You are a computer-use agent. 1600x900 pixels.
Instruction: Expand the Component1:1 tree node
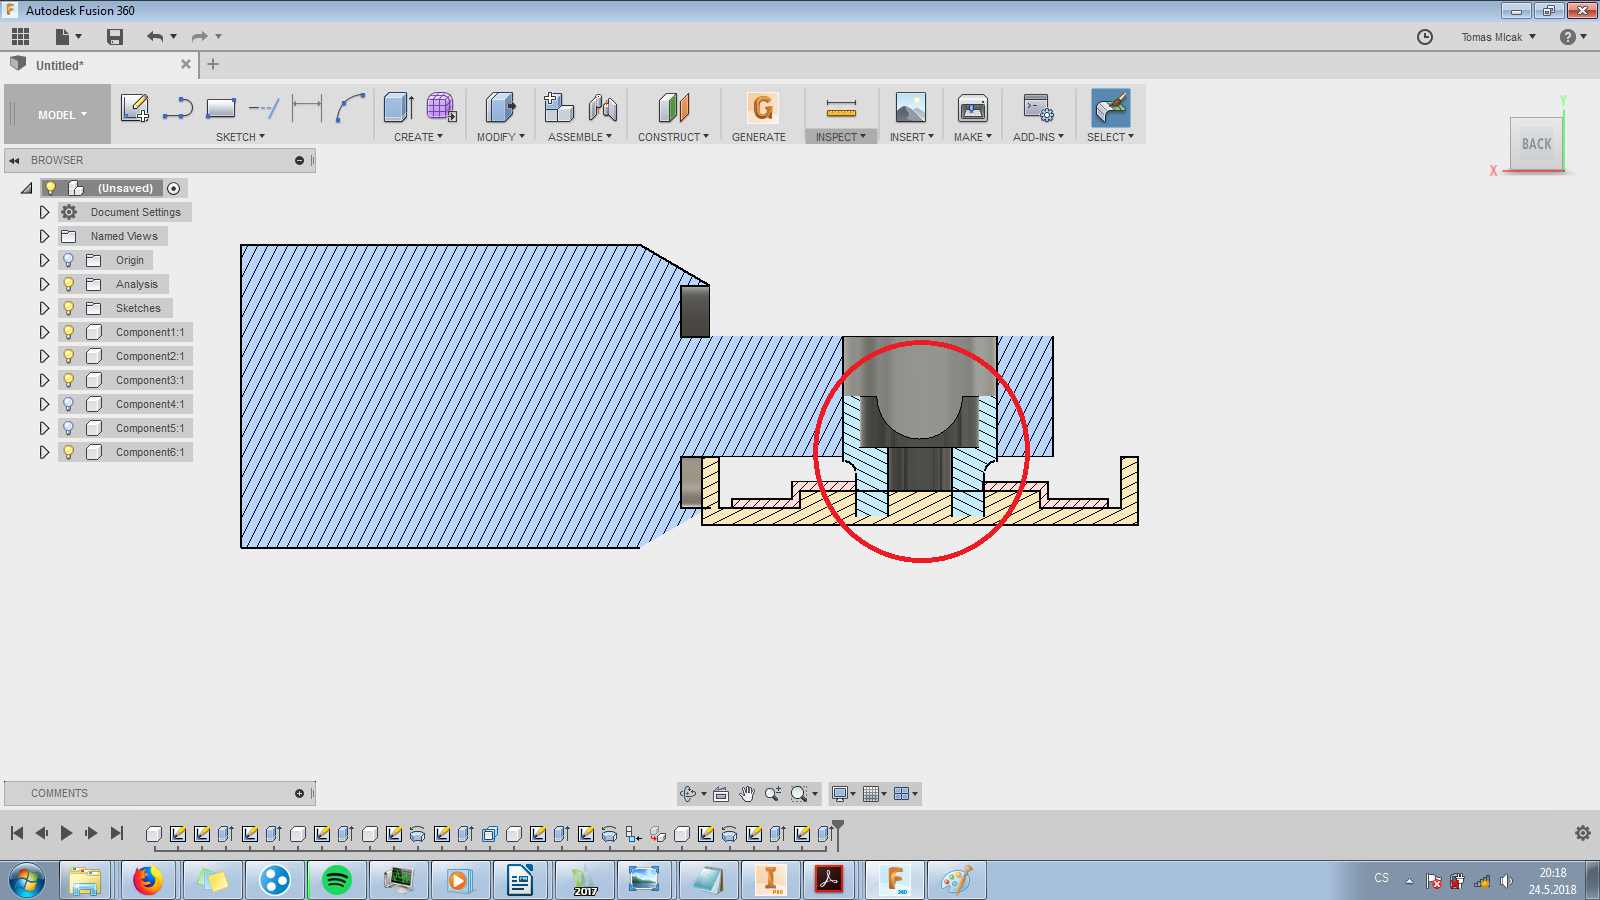point(44,332)
